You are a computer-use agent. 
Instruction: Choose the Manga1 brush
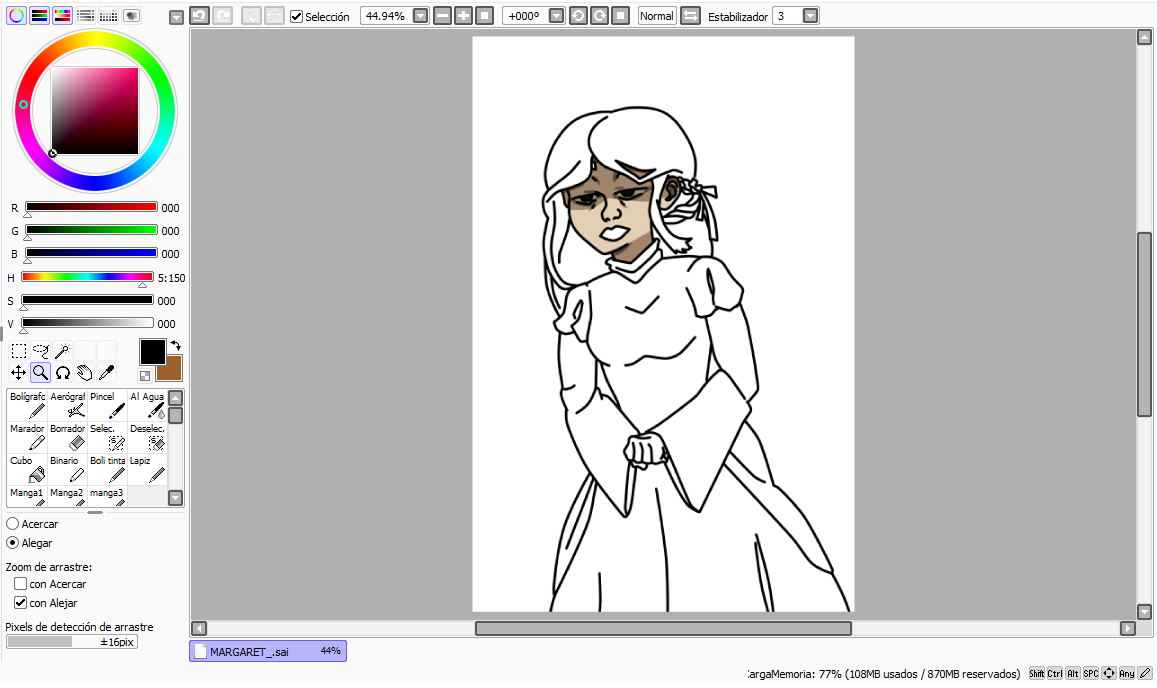27,496
